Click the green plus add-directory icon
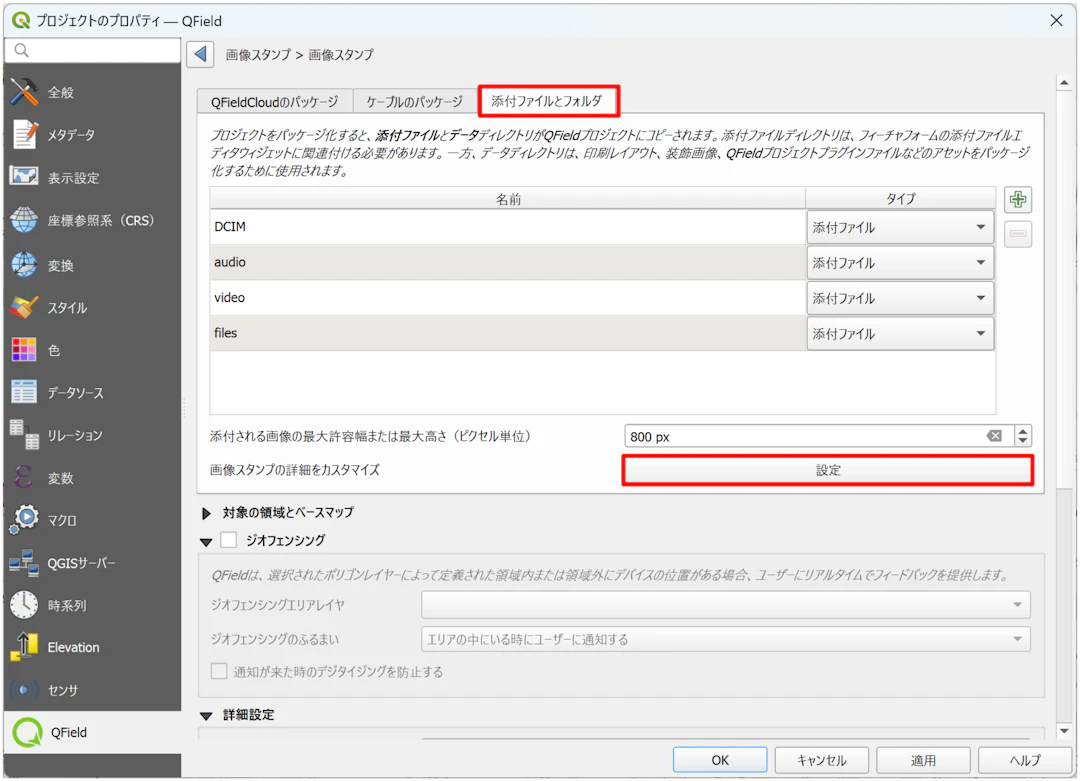This screenshot has height=781, width=1080. [1018, 200]
